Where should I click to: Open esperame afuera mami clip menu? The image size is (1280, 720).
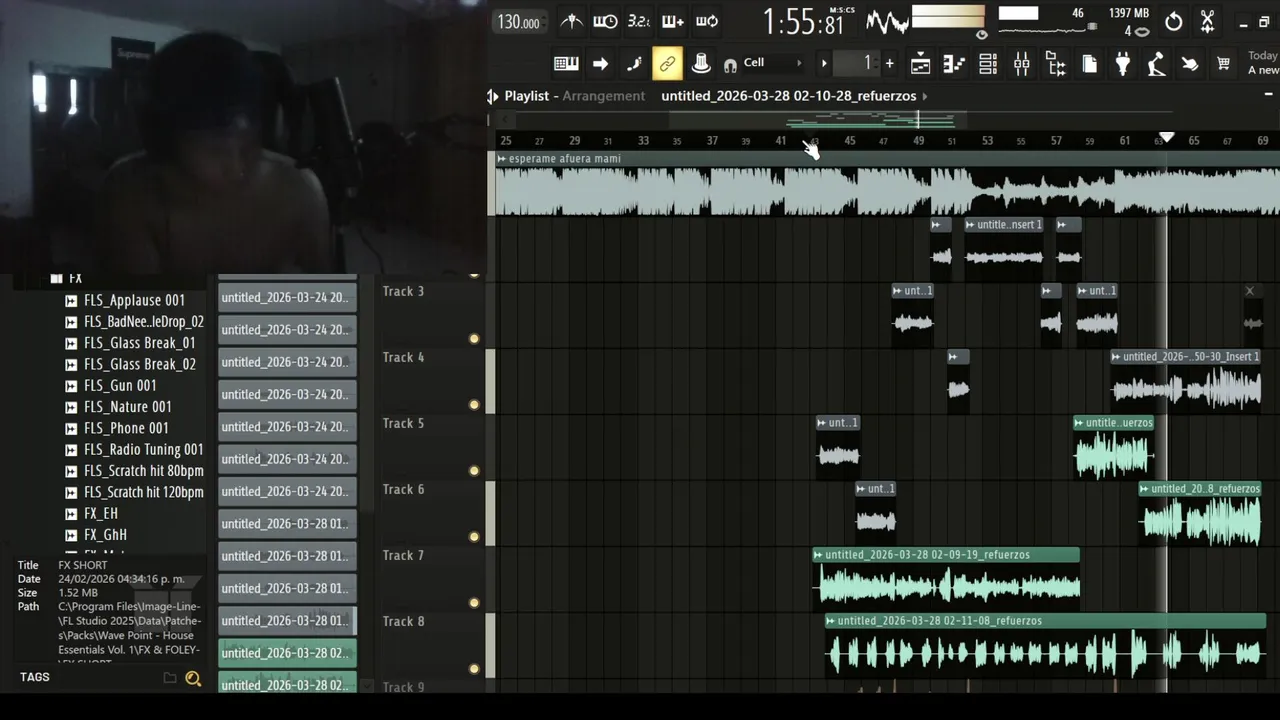pyautogui.click(x=502, y=159)
